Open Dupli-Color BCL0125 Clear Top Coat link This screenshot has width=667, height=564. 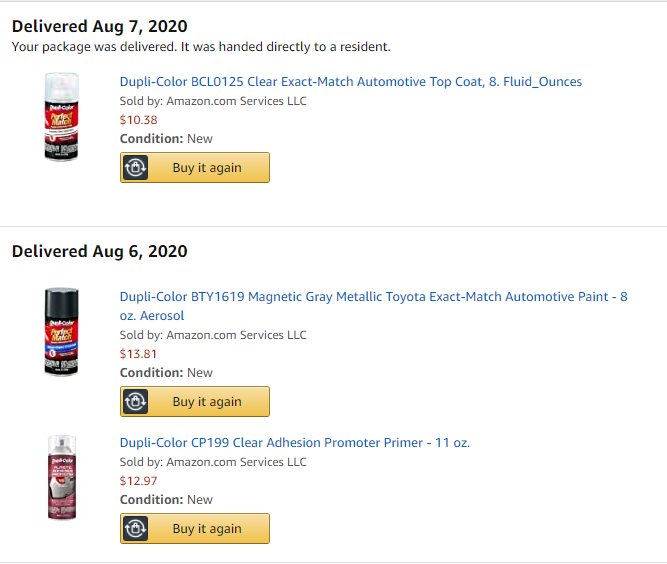[351, 82]
